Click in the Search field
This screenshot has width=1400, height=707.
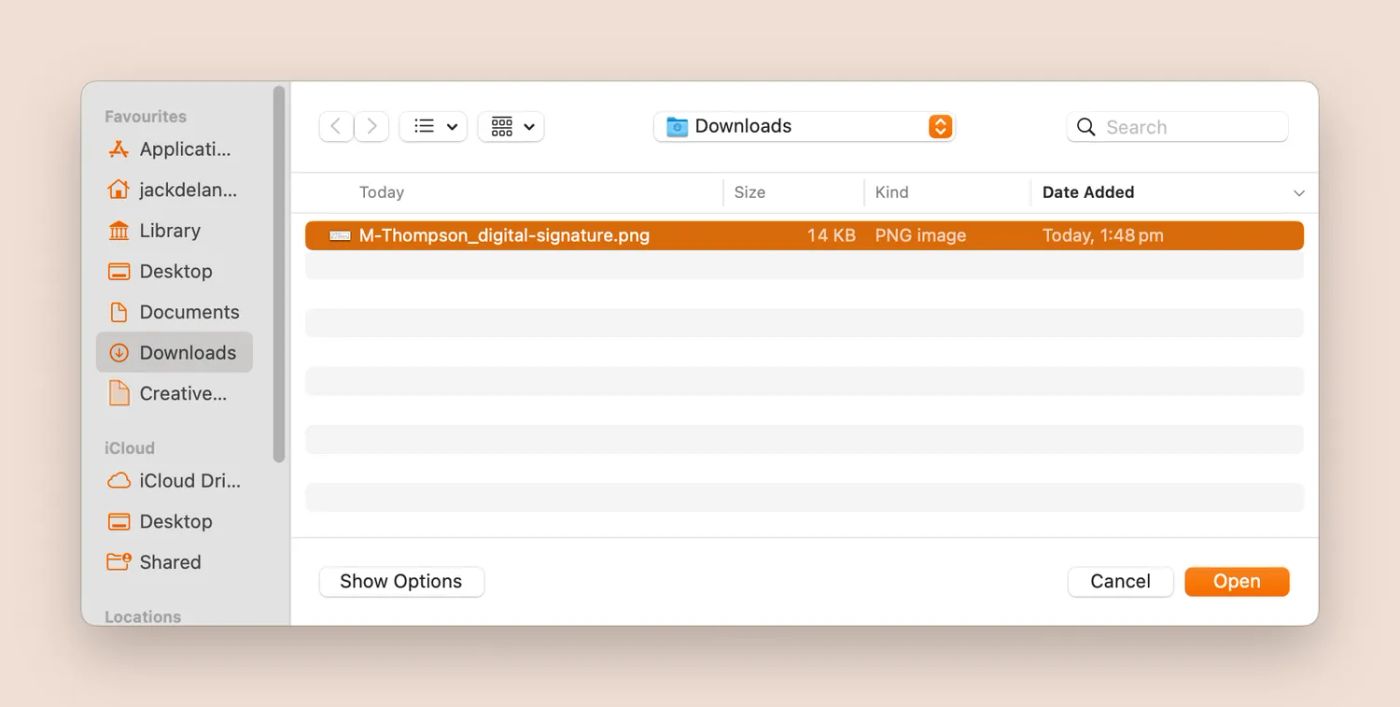[x=1180, y=127]
